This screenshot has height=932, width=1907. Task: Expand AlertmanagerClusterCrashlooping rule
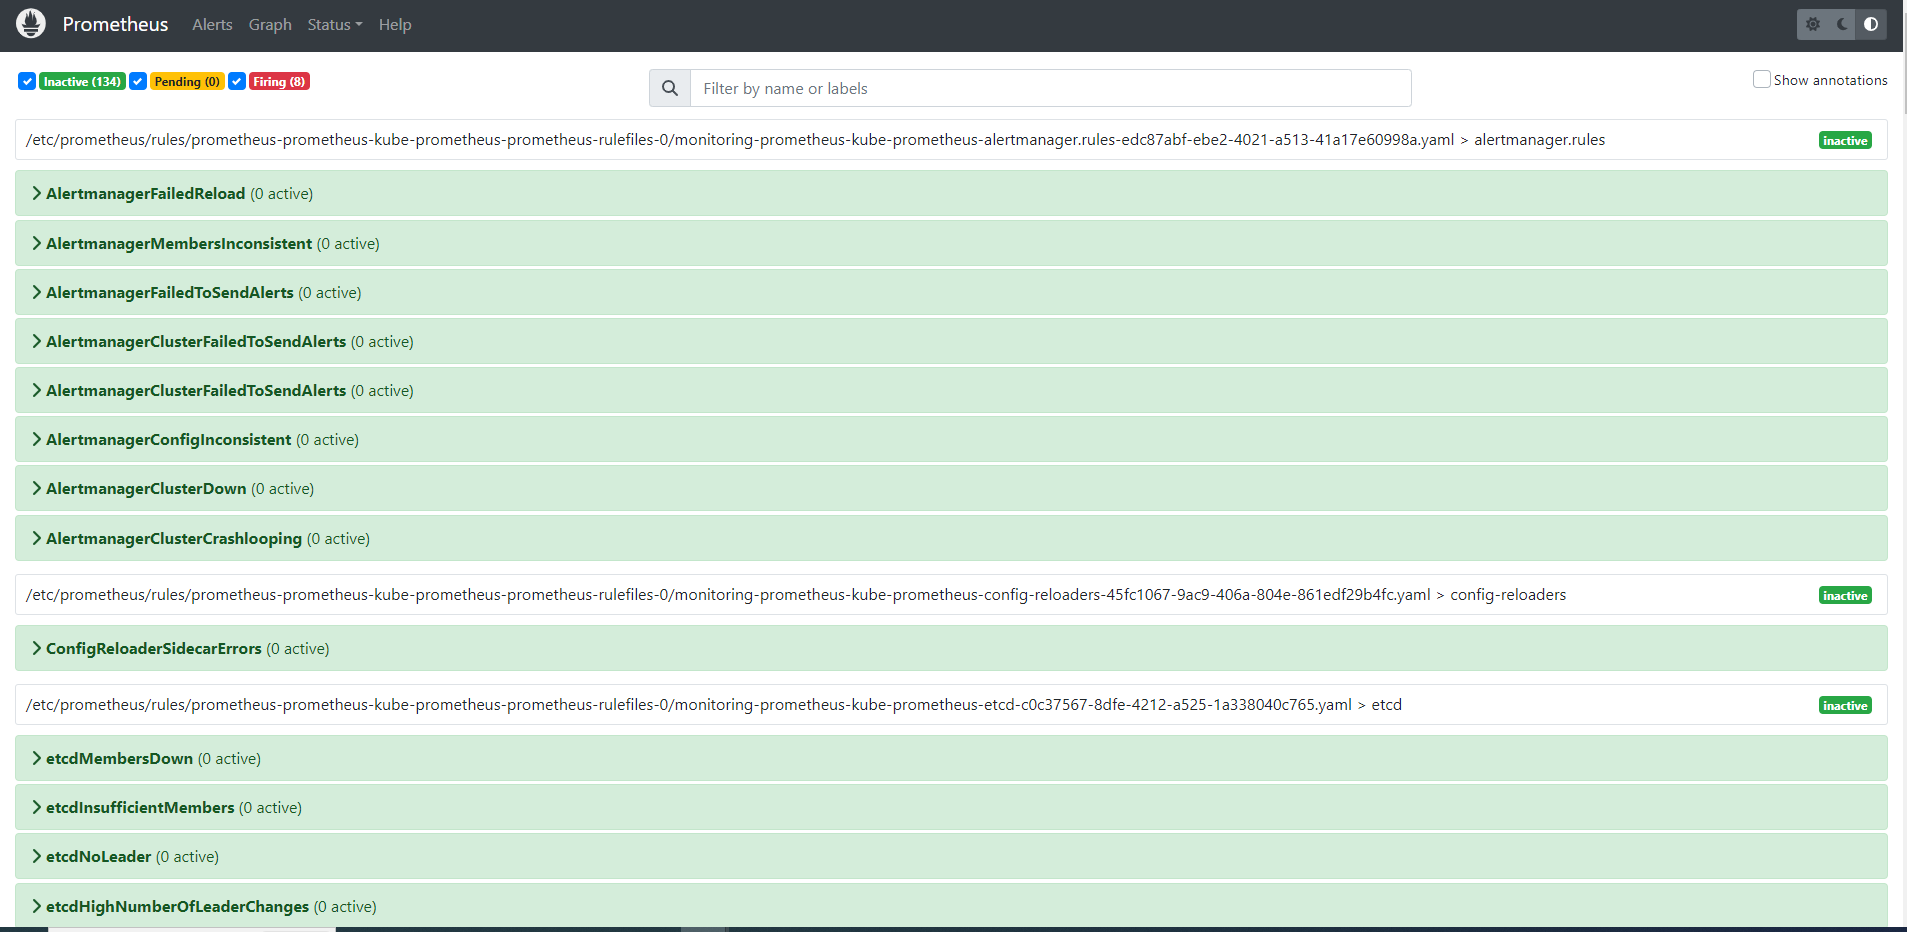(951, 538)
